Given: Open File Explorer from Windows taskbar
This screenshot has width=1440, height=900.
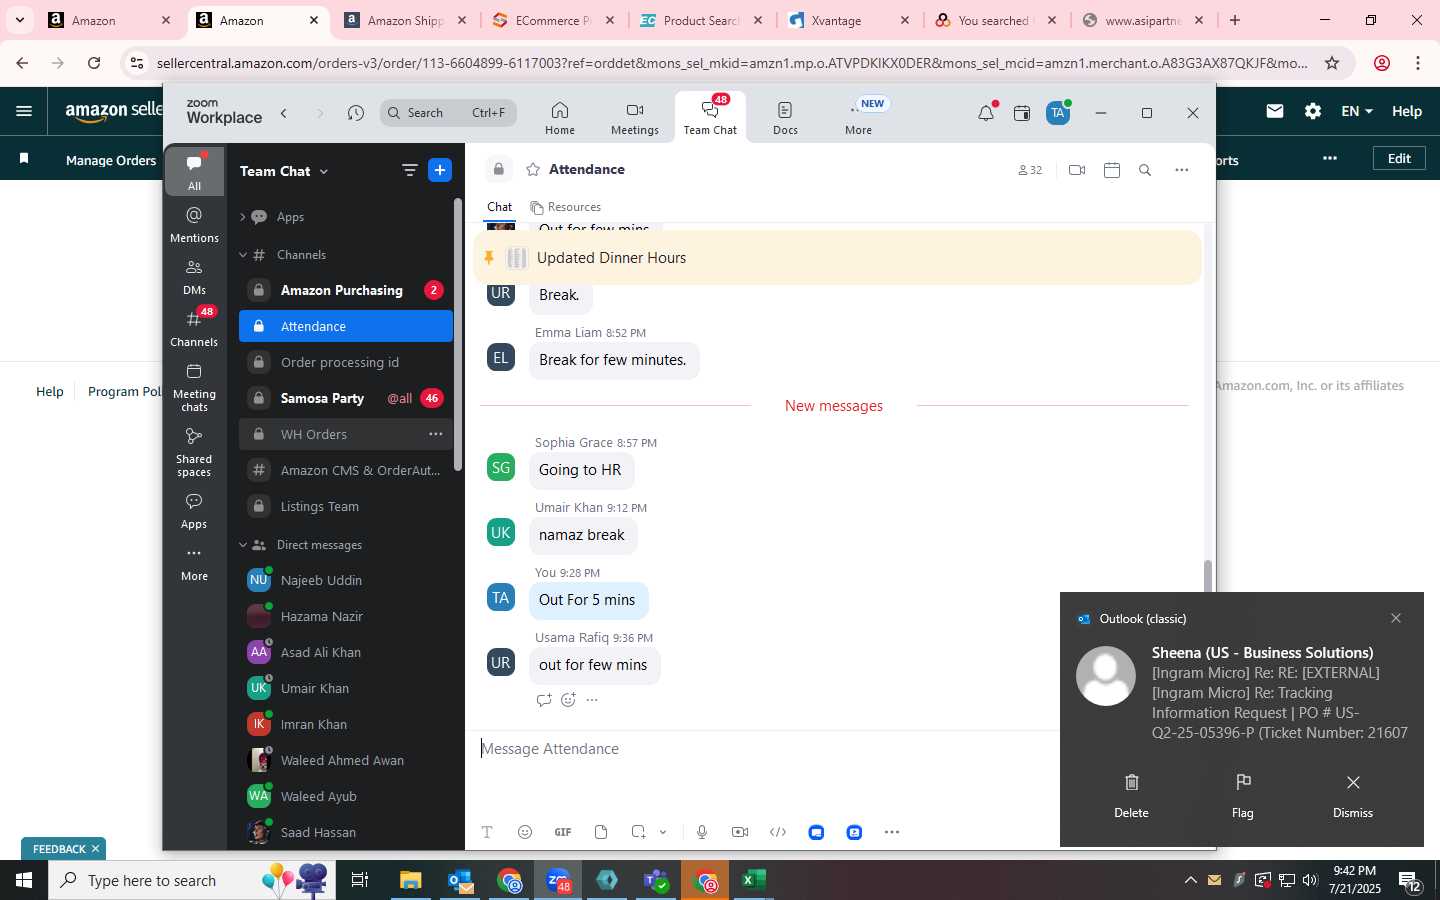Looking at the screenshot, I should tap(411, 880).
